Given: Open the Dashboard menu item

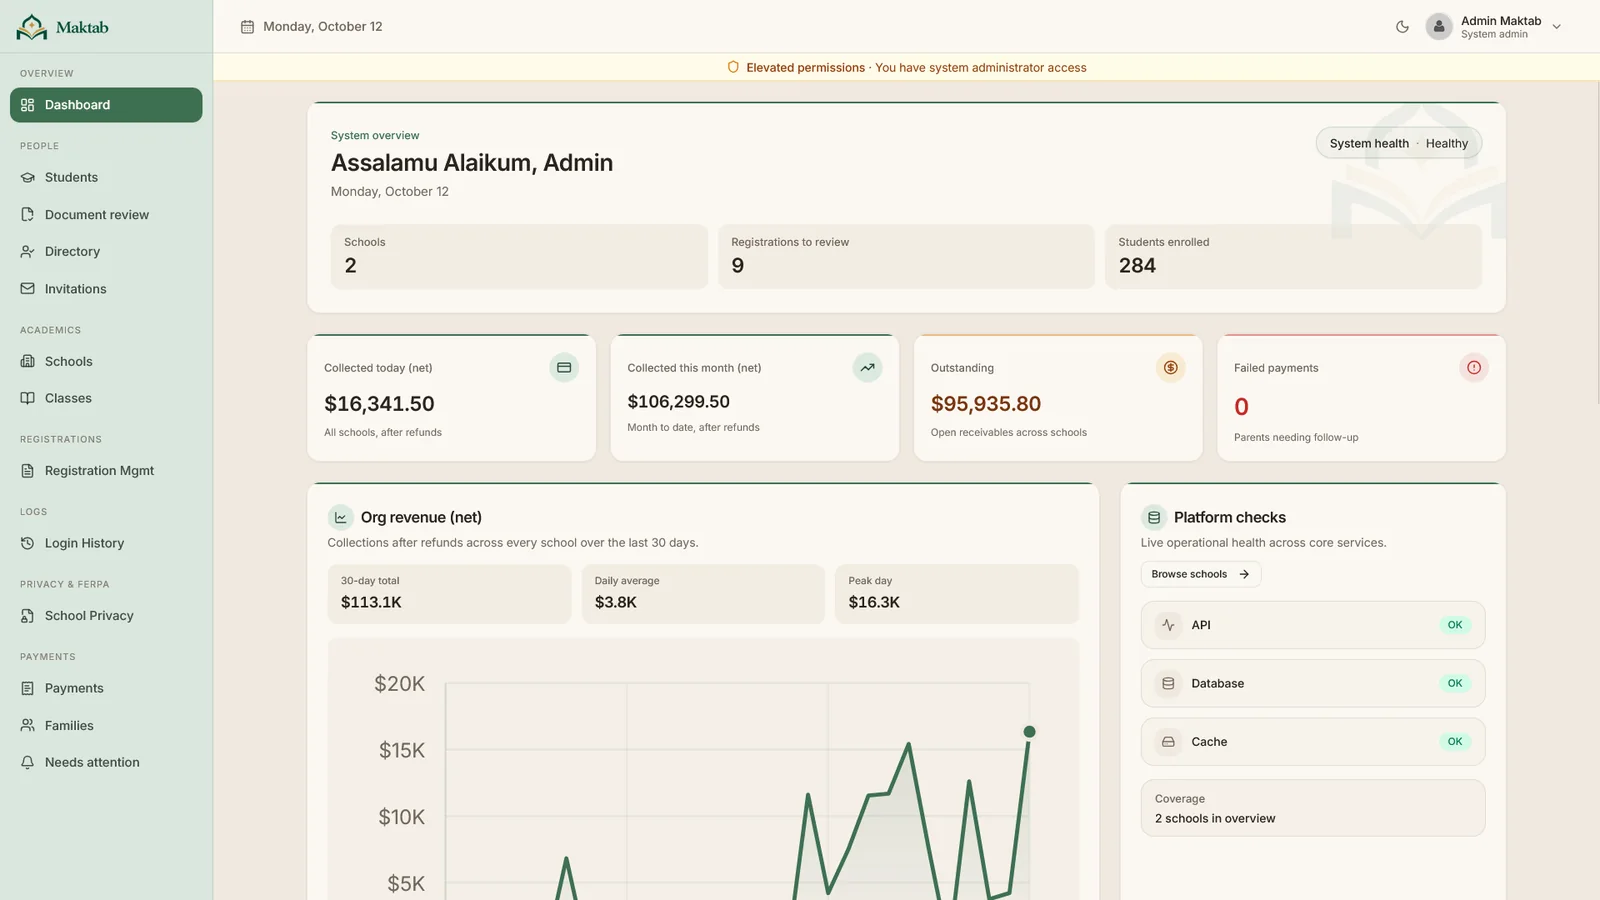Looking at the screenshot, I should point(106,105).
